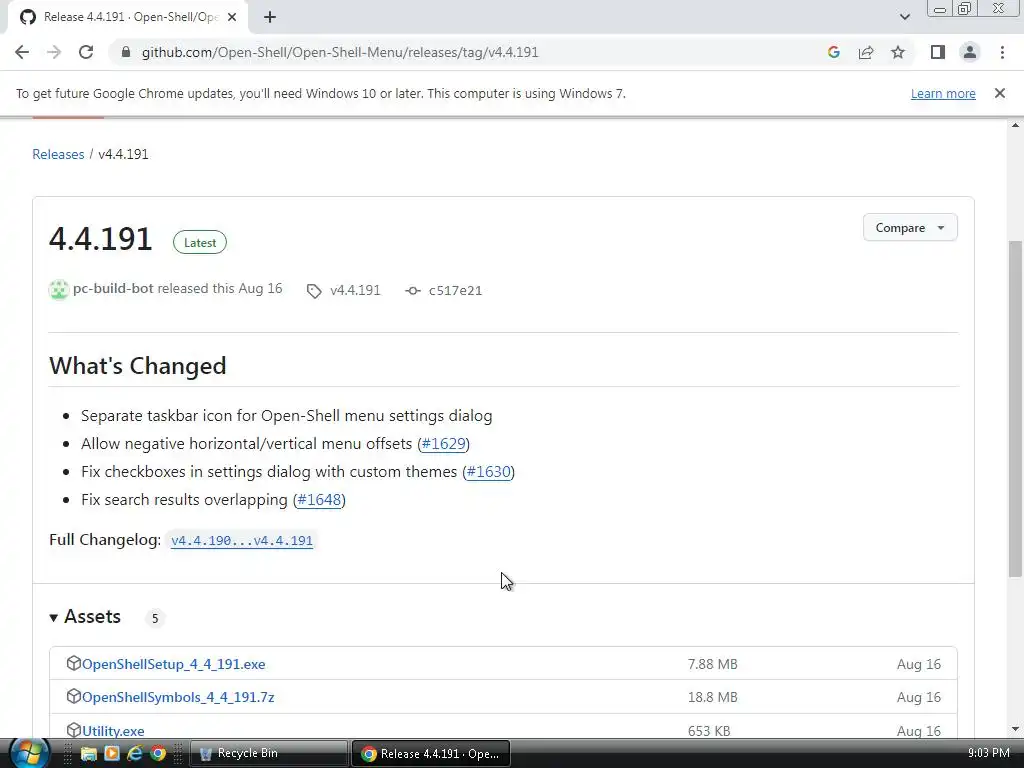Open the Releases breadcrumb link
The image size is (1024, 768).
click(58, 154)
